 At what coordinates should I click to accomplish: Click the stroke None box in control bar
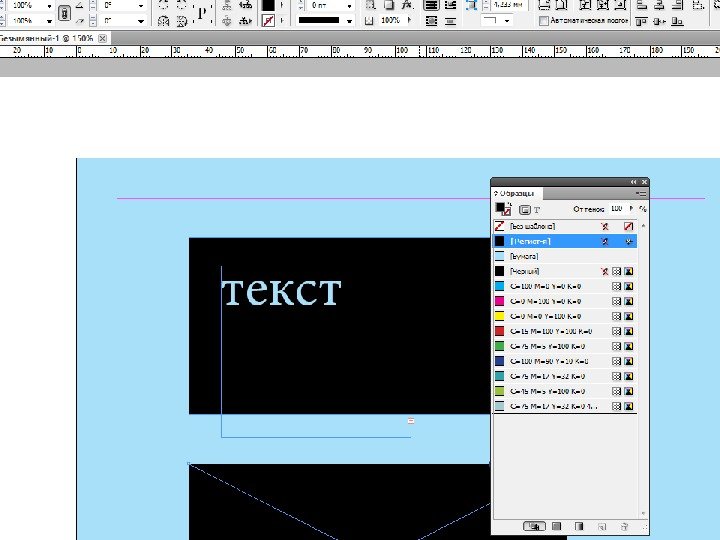tap(268, 21)
